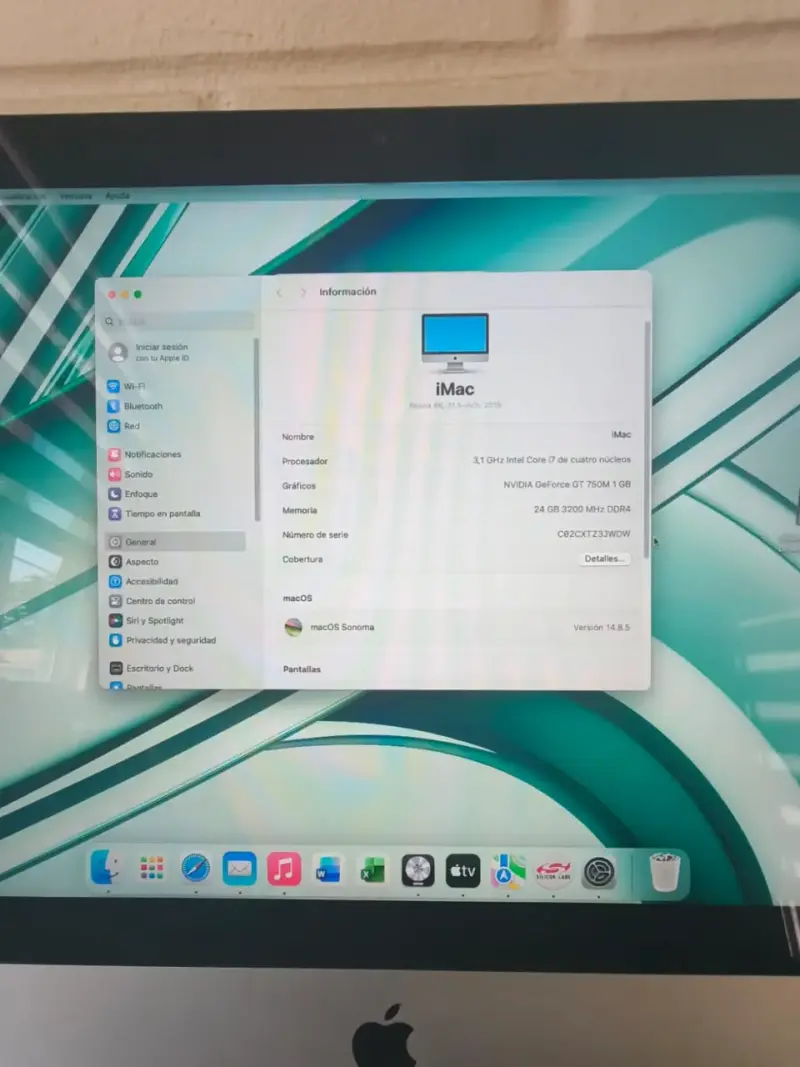Open the DVD Player disc icon in Dock
800x1067 pixels.
418,870
